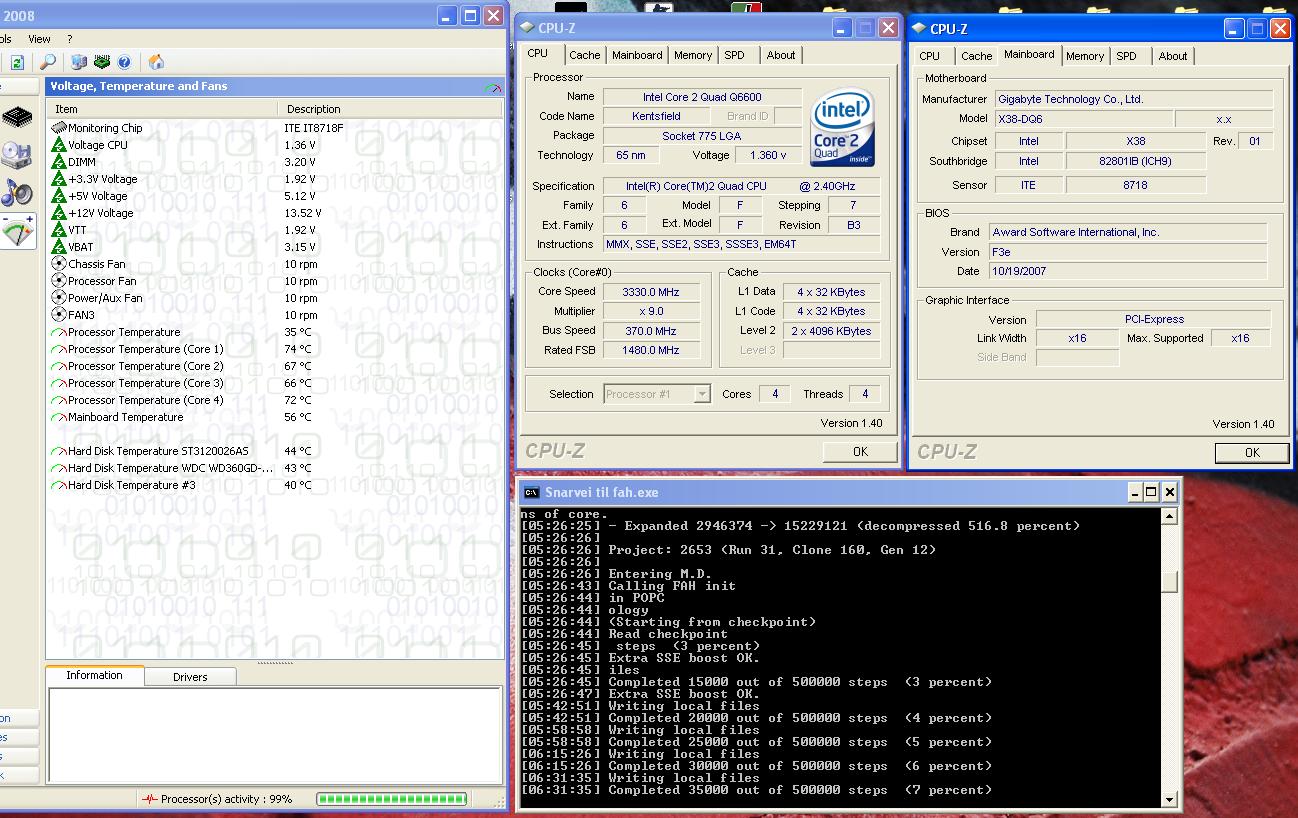
Task: Click the console scrollbar up arrow
Action: click(x=1170, y=516)
